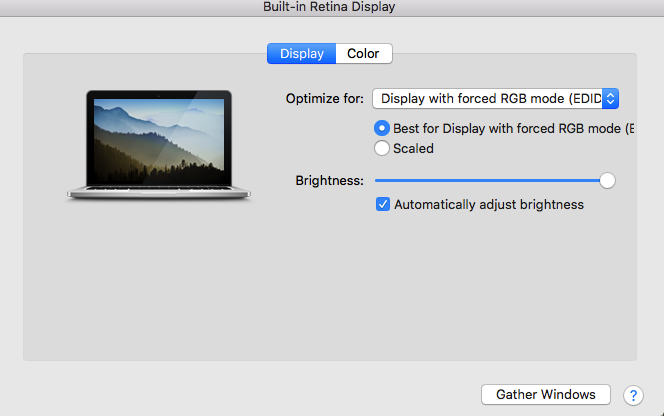Open the Optimize for popup menu
The width and height of the screenshot is (664, 416).
495,99
